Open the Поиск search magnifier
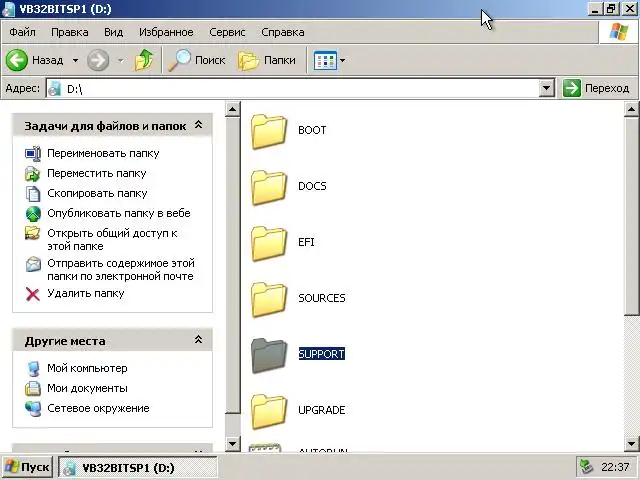640x480 pixels. 179,60
